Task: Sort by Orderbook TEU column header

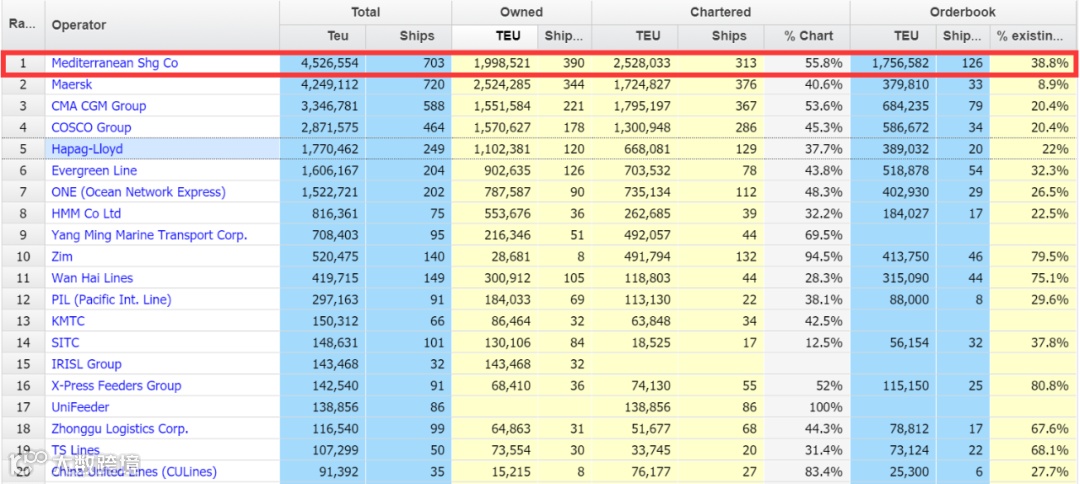Action: [893, 36]
